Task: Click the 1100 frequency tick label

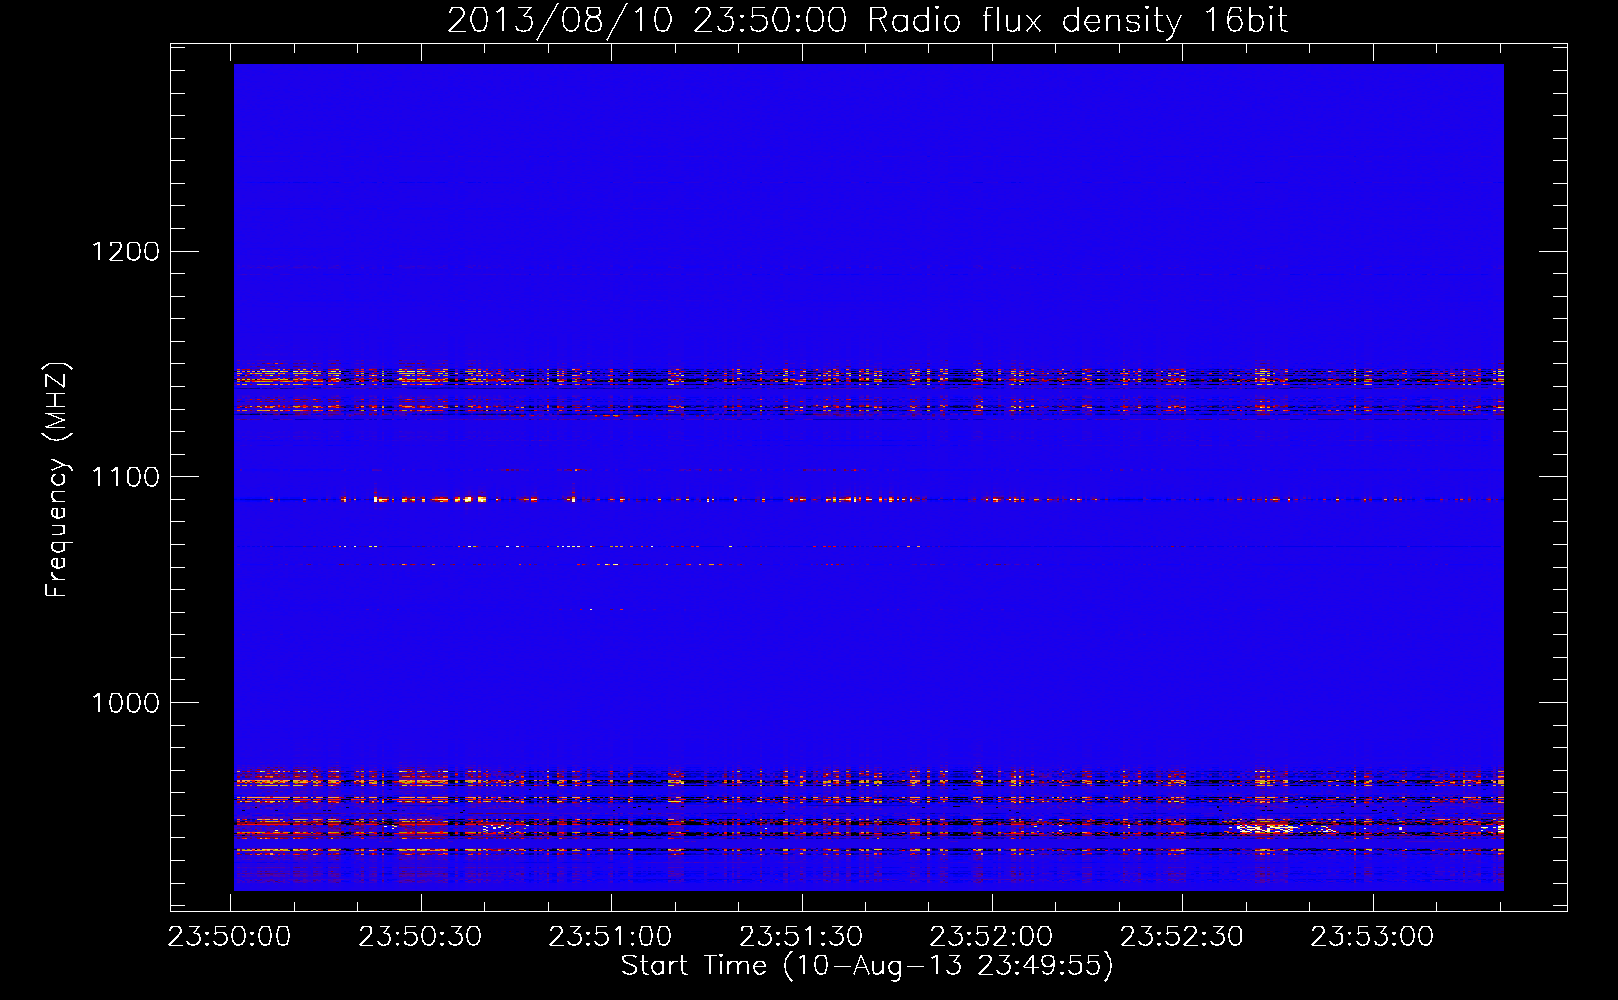Action: 125,477
